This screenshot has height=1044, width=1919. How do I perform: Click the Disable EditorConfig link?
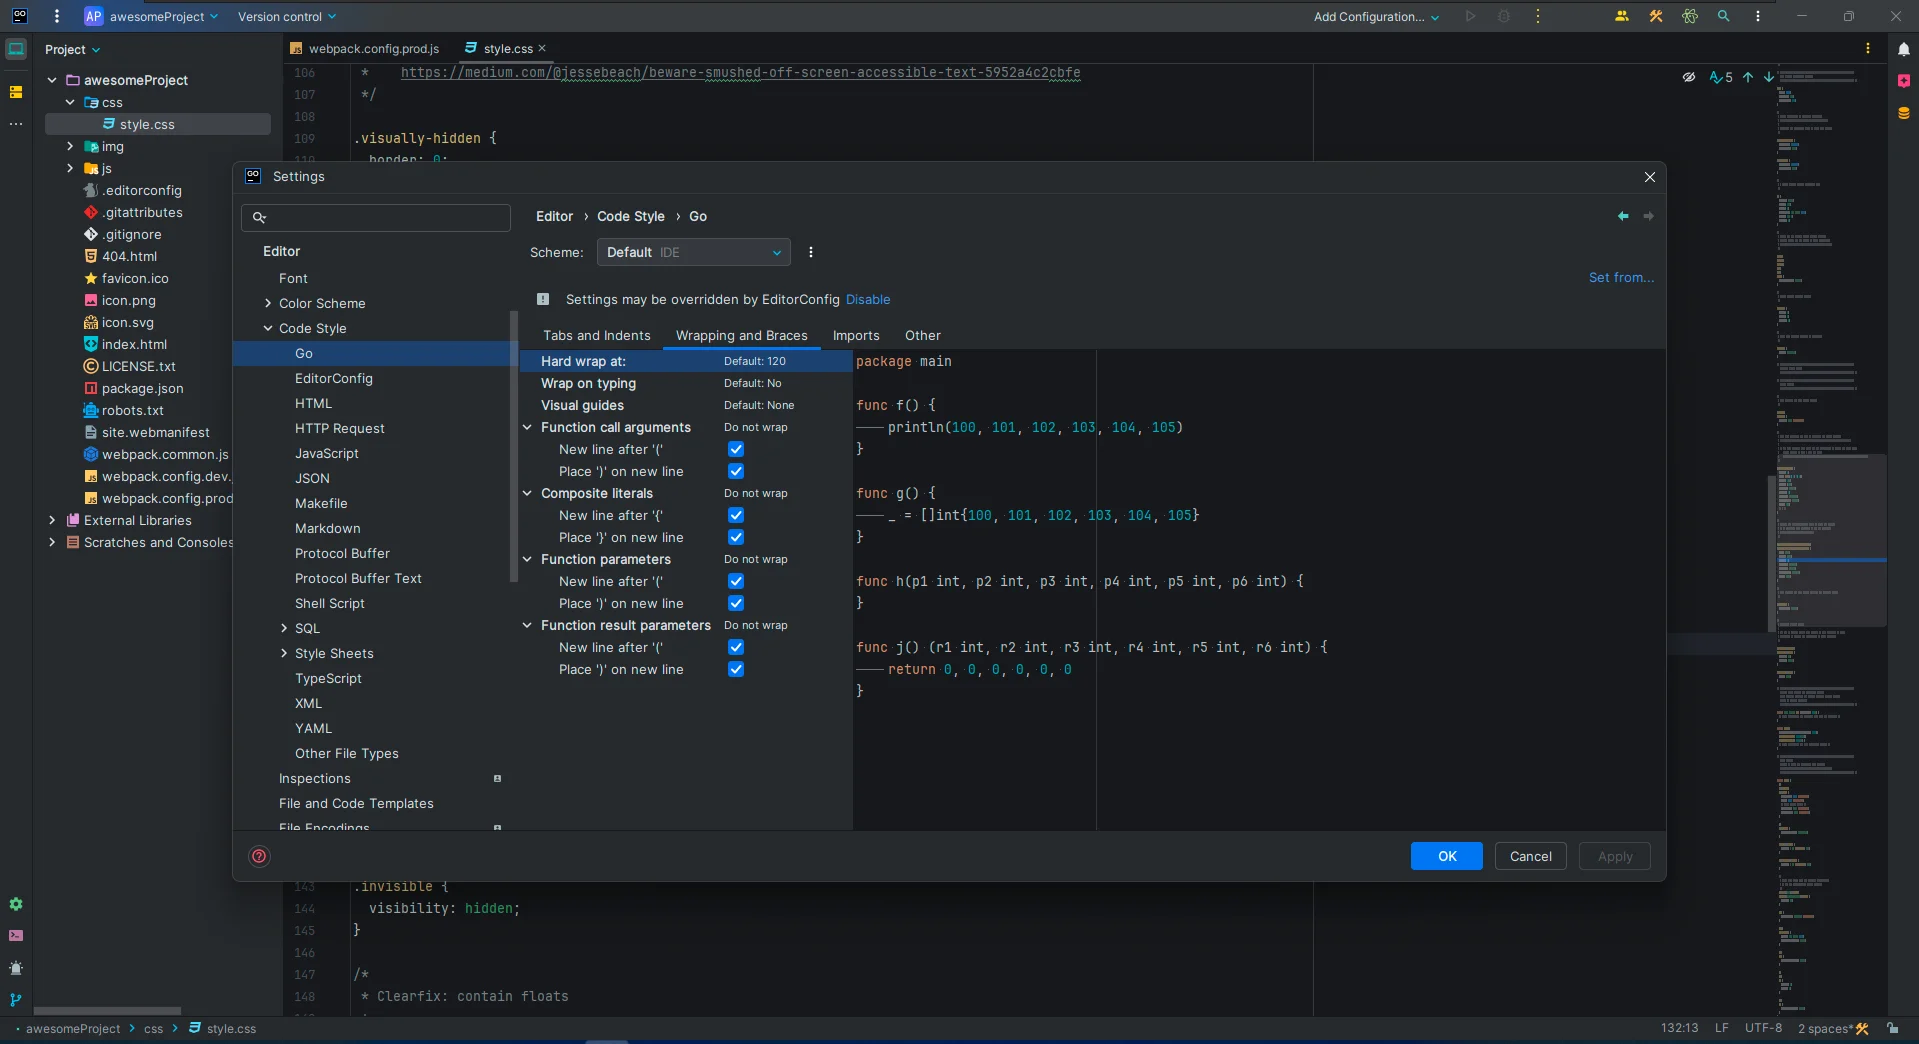tap(867, 300)
